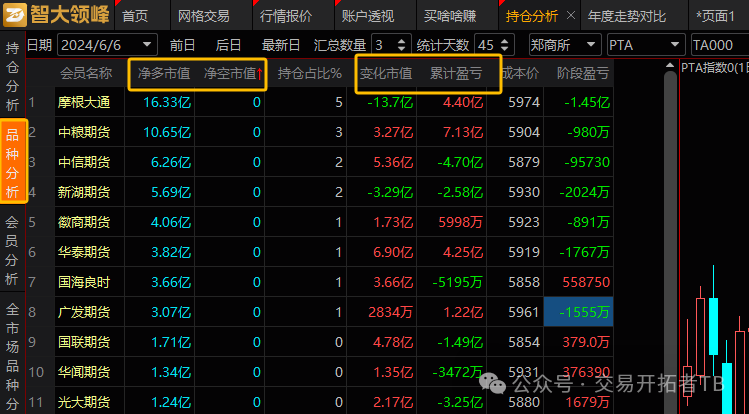Open the *页面1 tab
The image size is (749, 414).
pyautogui.click(x=715, y=16)
